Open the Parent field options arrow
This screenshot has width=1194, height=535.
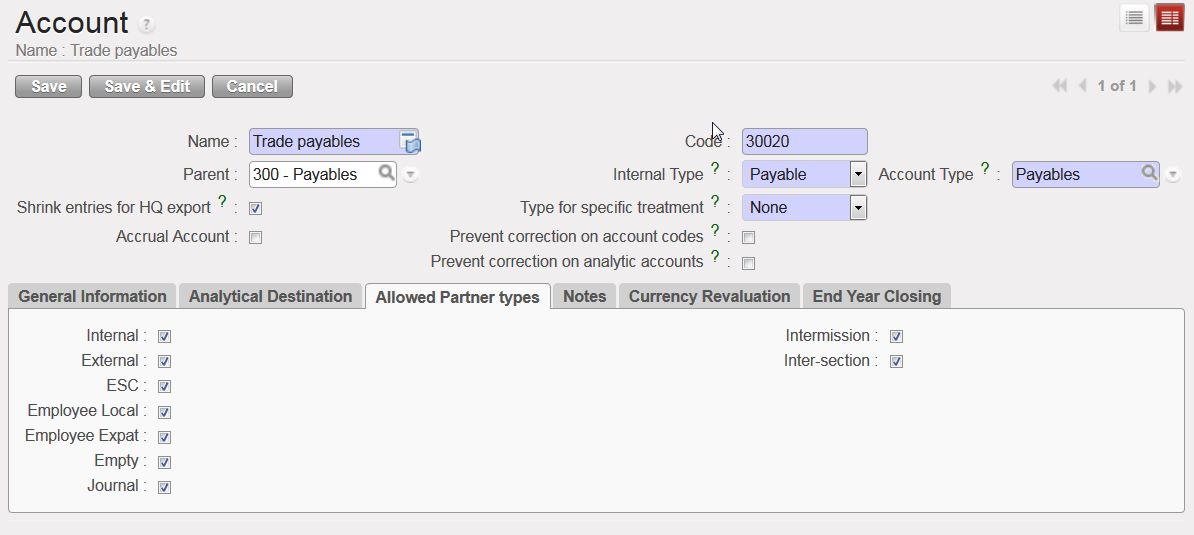pyautogui.click(x=410, y=175)
